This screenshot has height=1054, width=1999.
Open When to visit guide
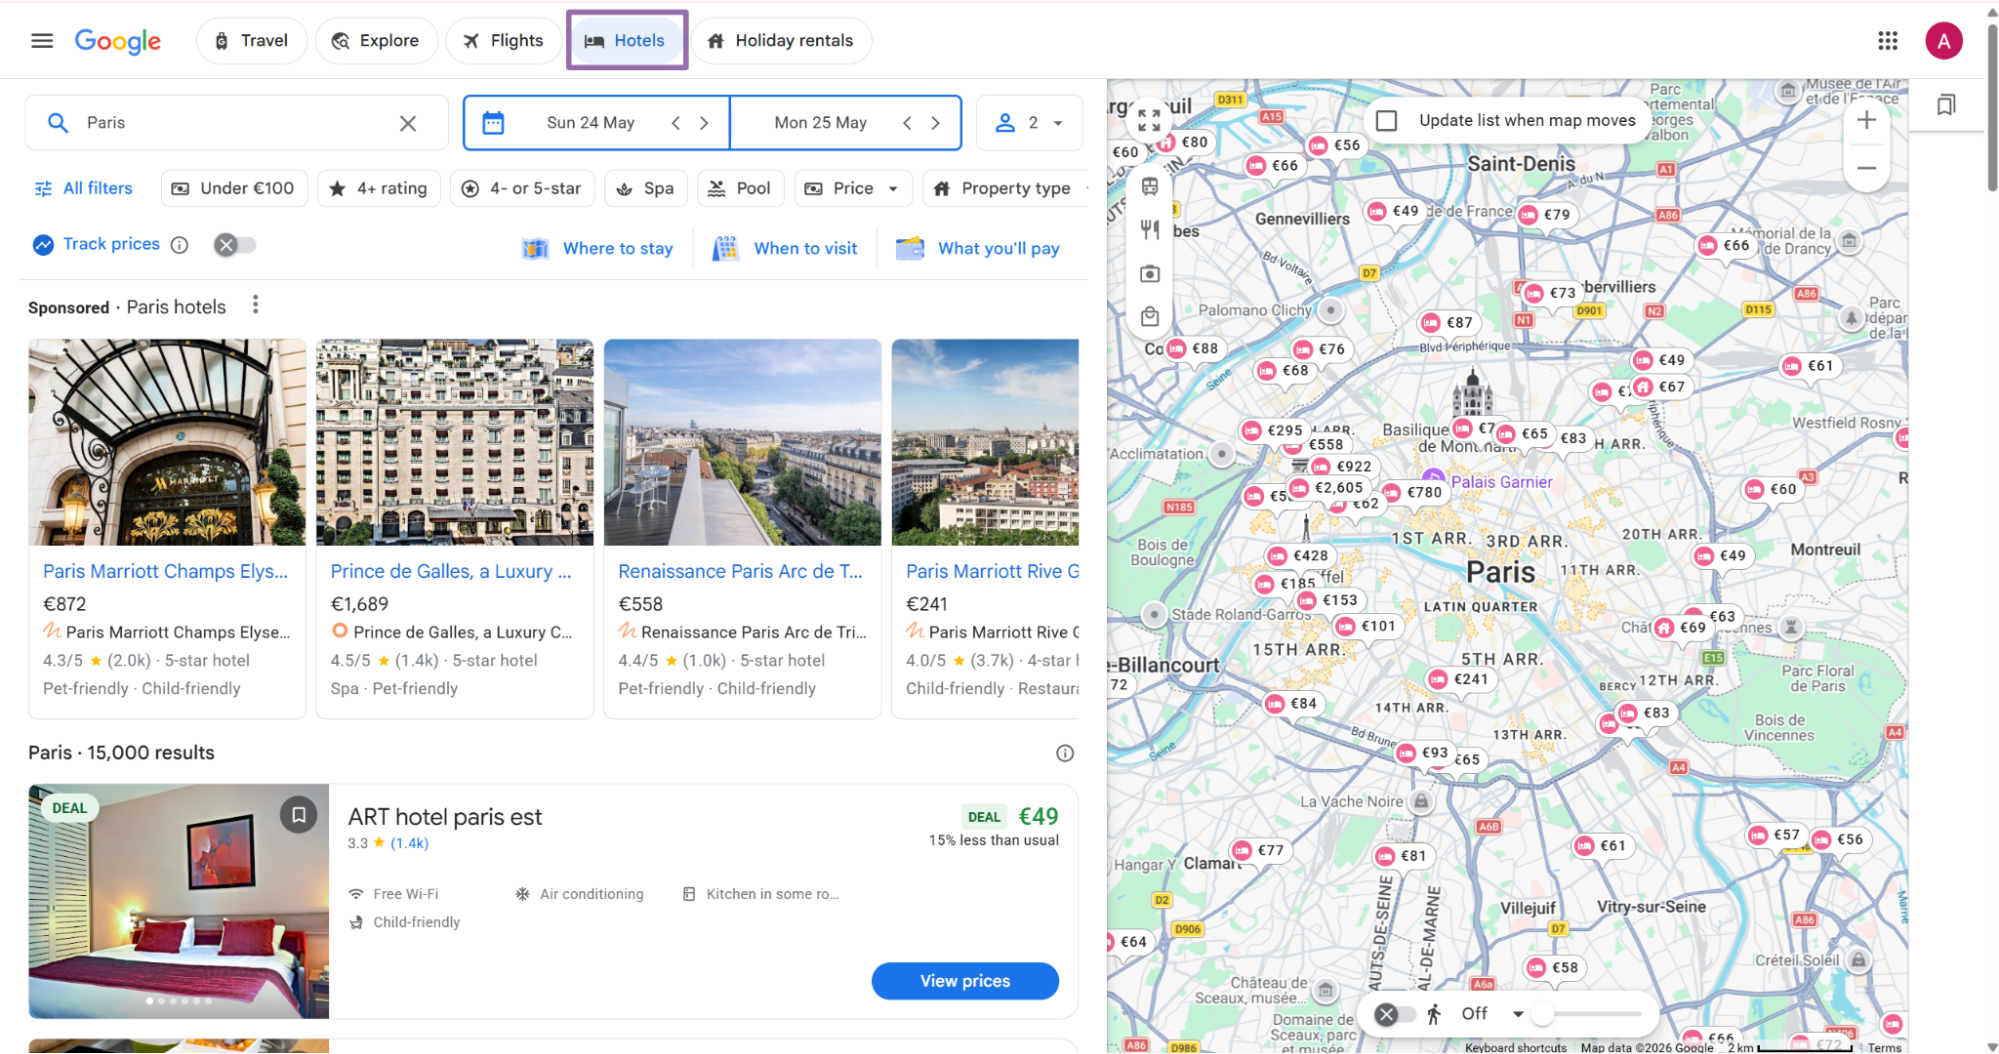[785, 248]
